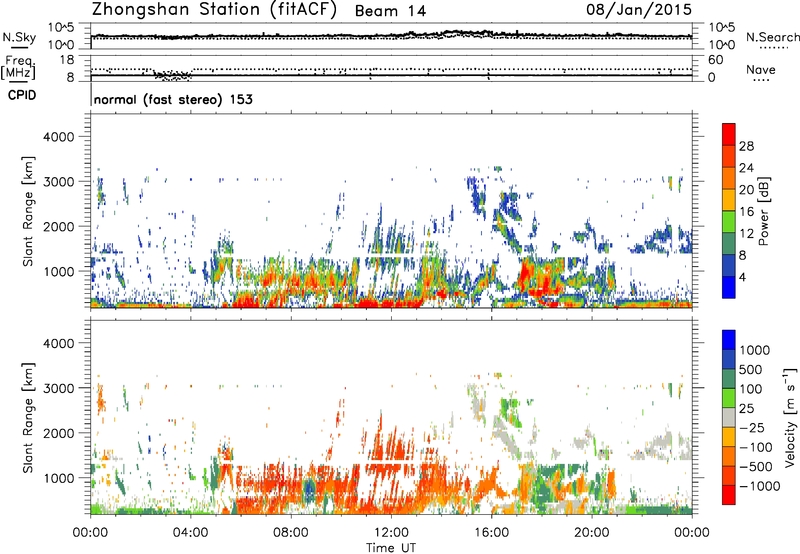The image size is (800, 554).
Task: Click the '12:00' time tick label
Action: coord(391,533)
